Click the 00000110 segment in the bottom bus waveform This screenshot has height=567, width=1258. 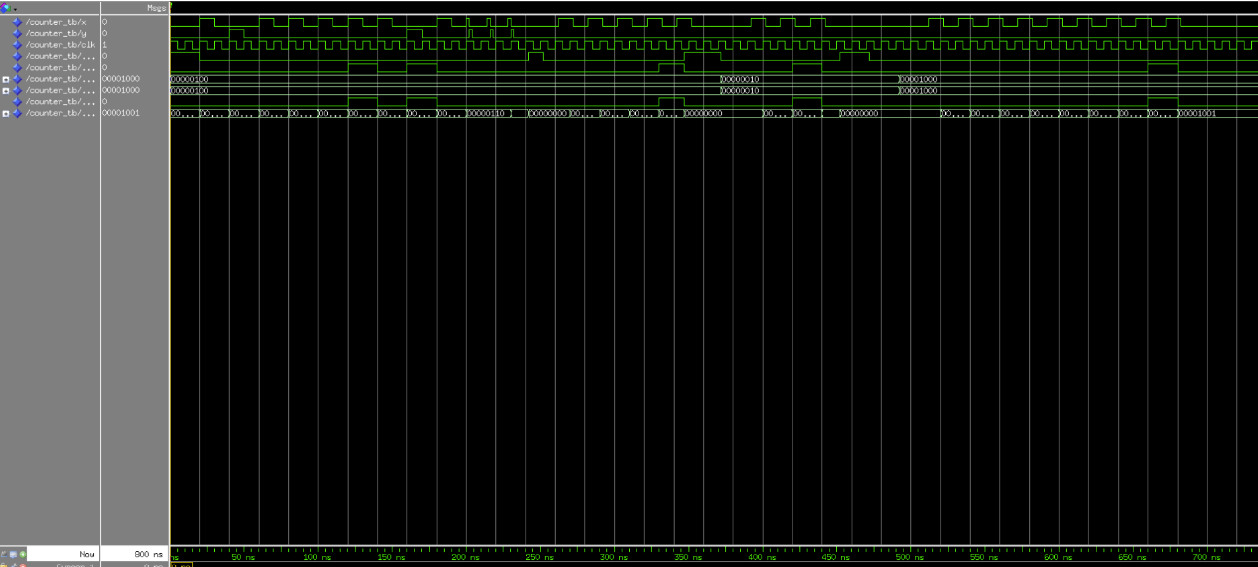point(488,113)
